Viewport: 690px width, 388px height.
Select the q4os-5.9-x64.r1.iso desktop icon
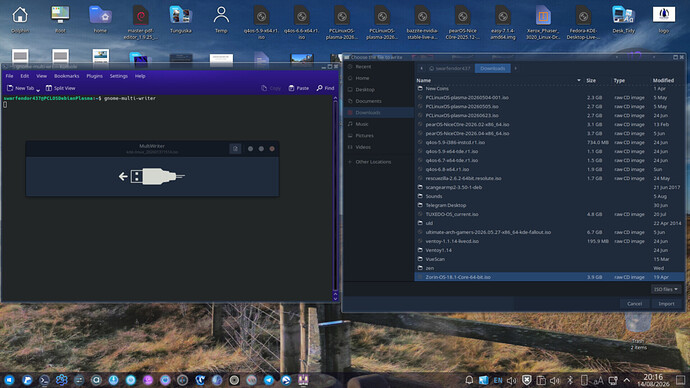[261, 22]
